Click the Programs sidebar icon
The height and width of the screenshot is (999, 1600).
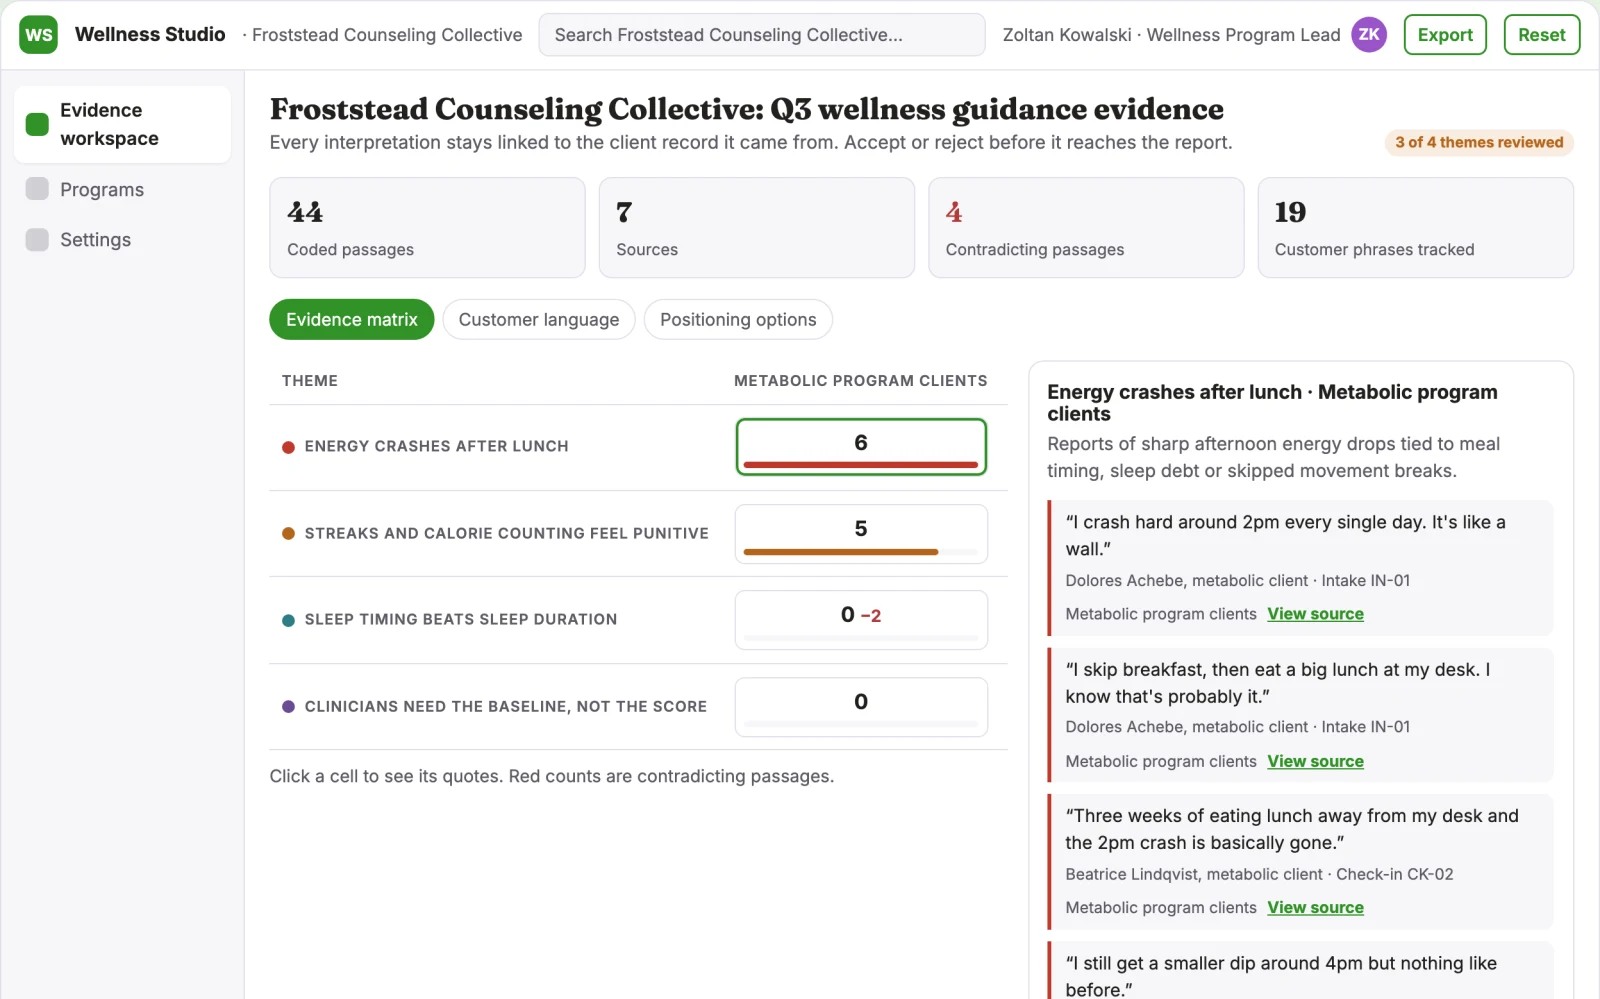[x=37, y=189]
